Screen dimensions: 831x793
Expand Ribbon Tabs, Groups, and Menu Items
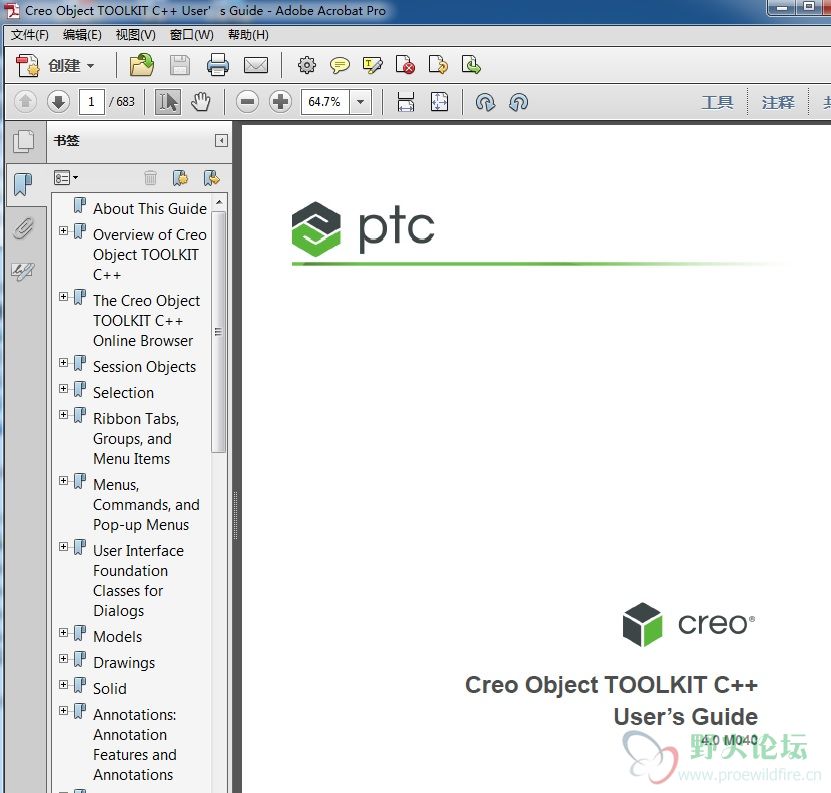[63, 415]
